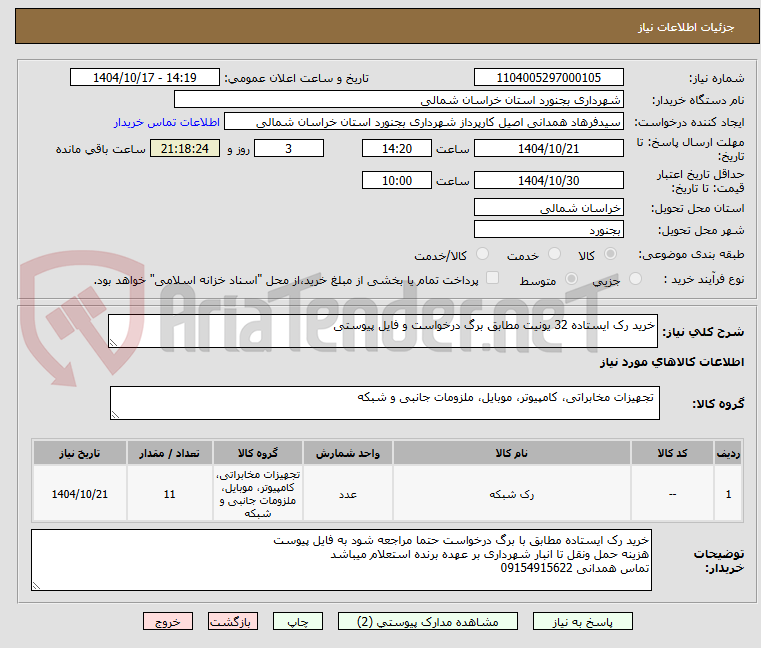Click the remaining days field showing 3
Viewport: 761px width, 648px height.
(289, 149)
